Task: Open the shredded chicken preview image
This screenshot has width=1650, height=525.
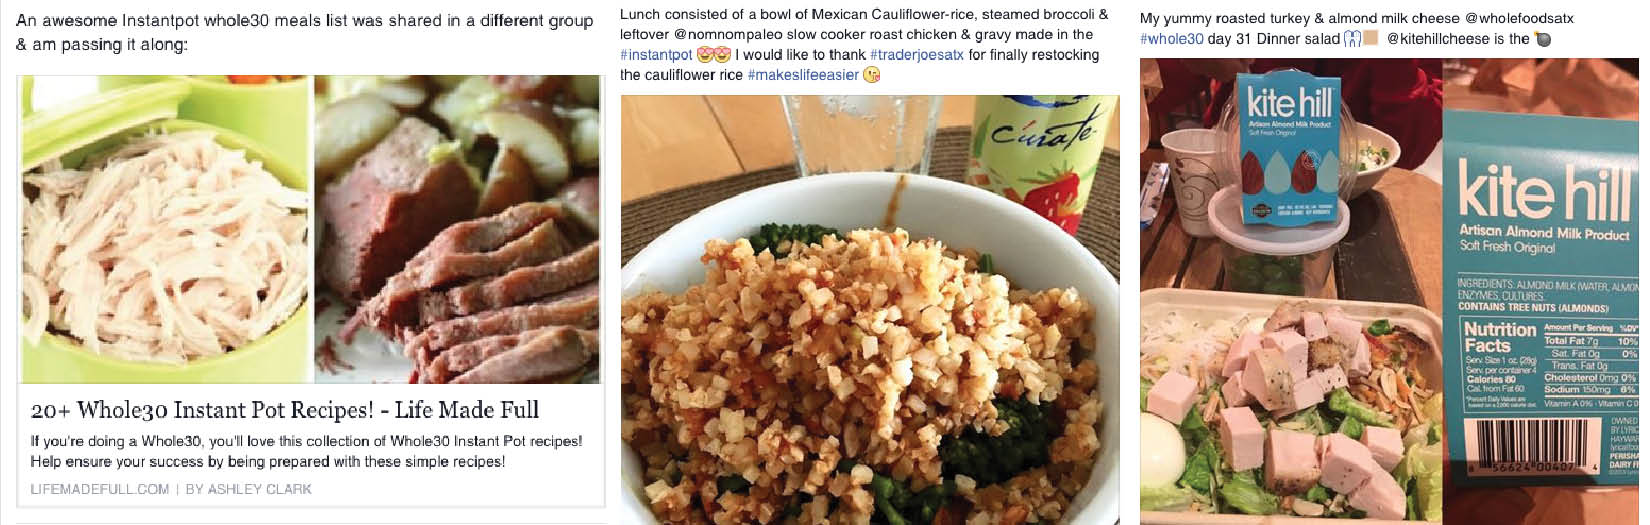Action: (166, 229)
